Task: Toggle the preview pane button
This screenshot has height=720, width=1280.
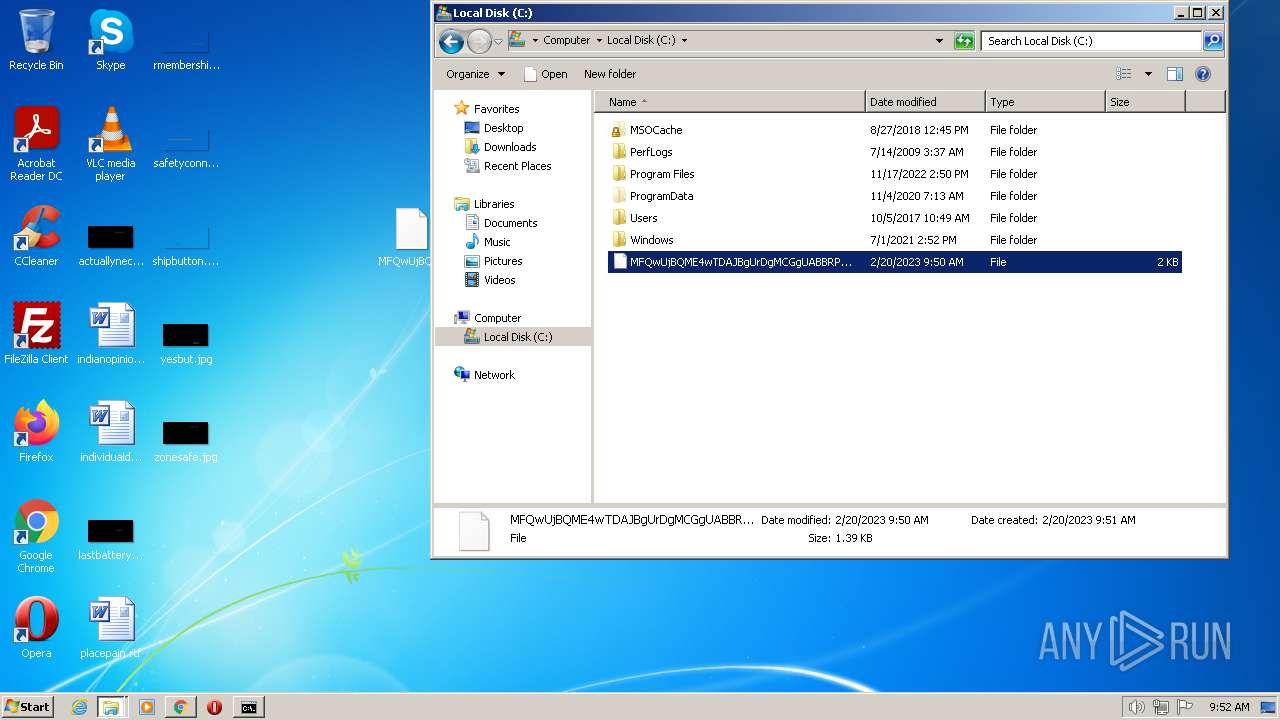Action: 1175,74
